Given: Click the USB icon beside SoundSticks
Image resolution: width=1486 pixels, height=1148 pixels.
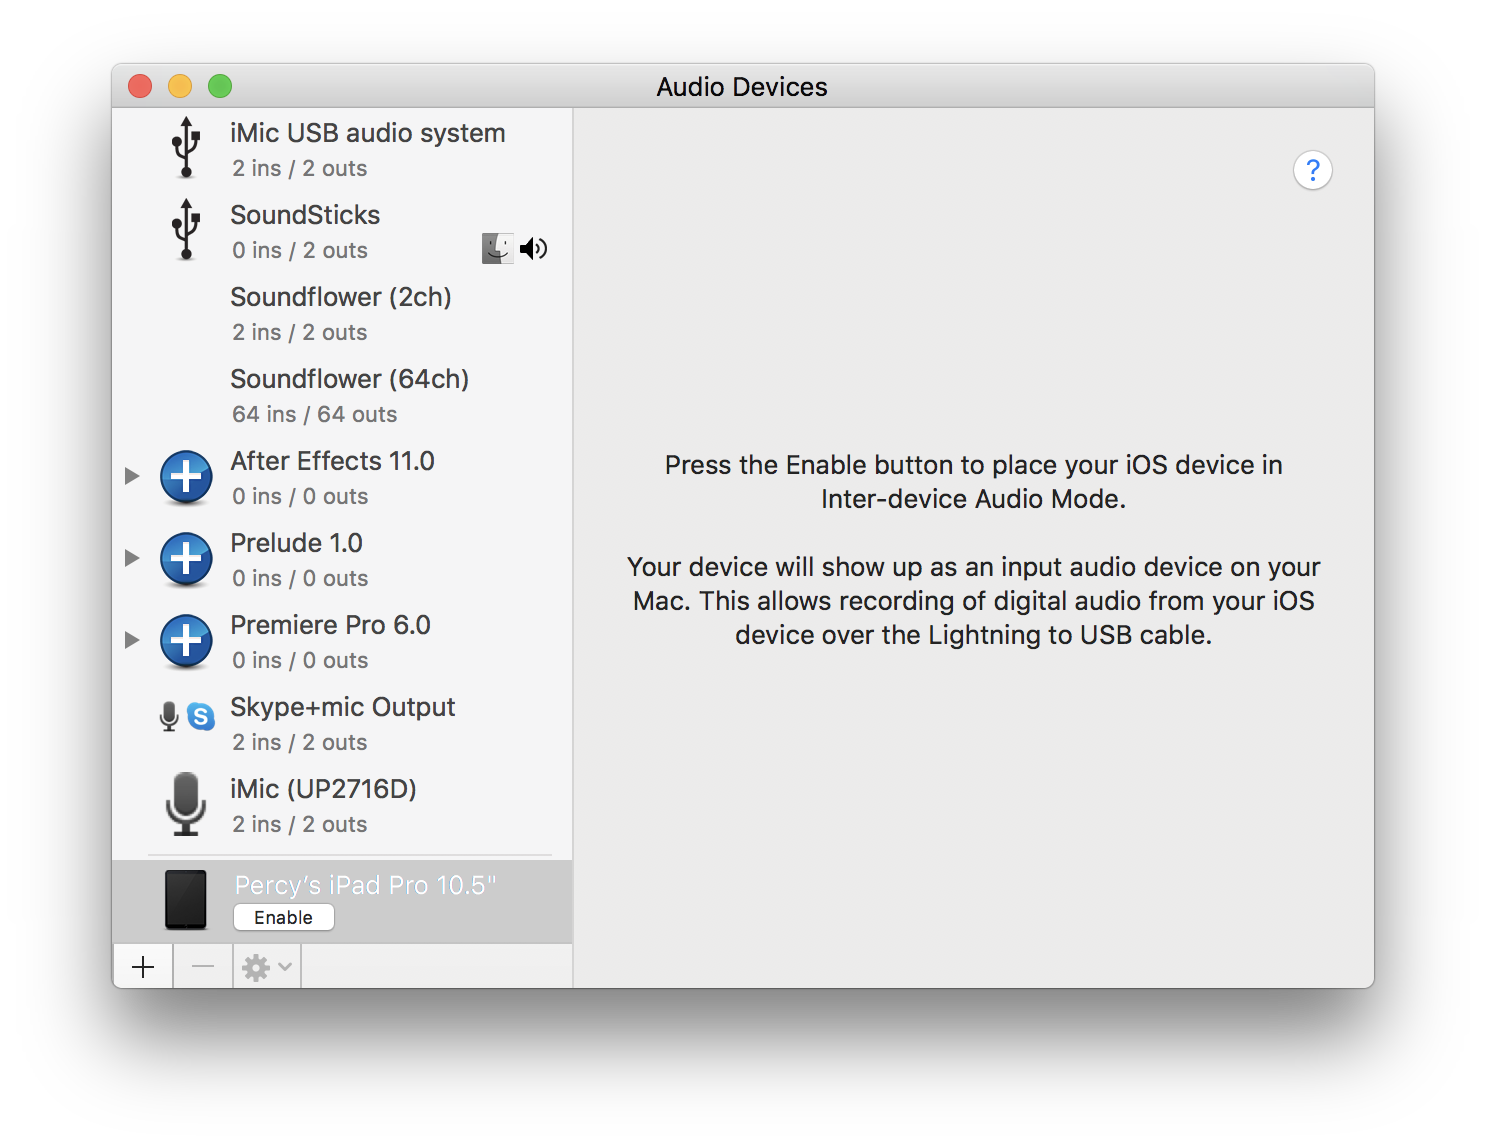Looking at the screenshot, I should tap(186, 229).
